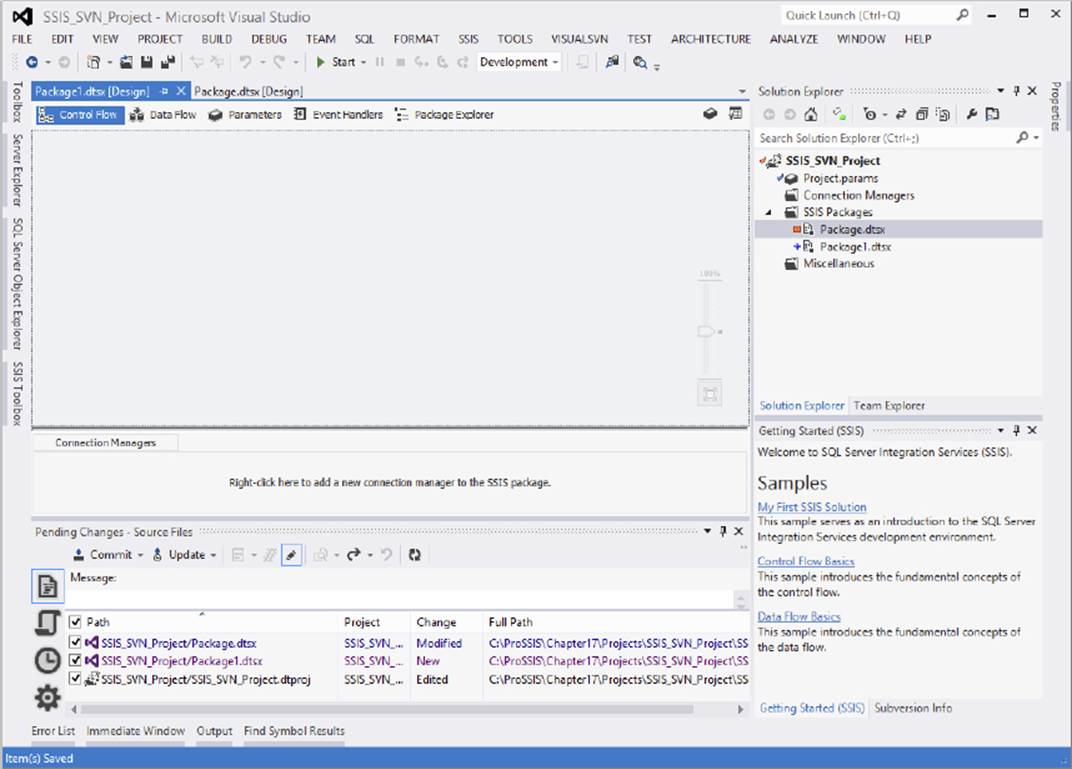
Task: Open the ARCHITECTURE menu
Action: tap(710, 39)
